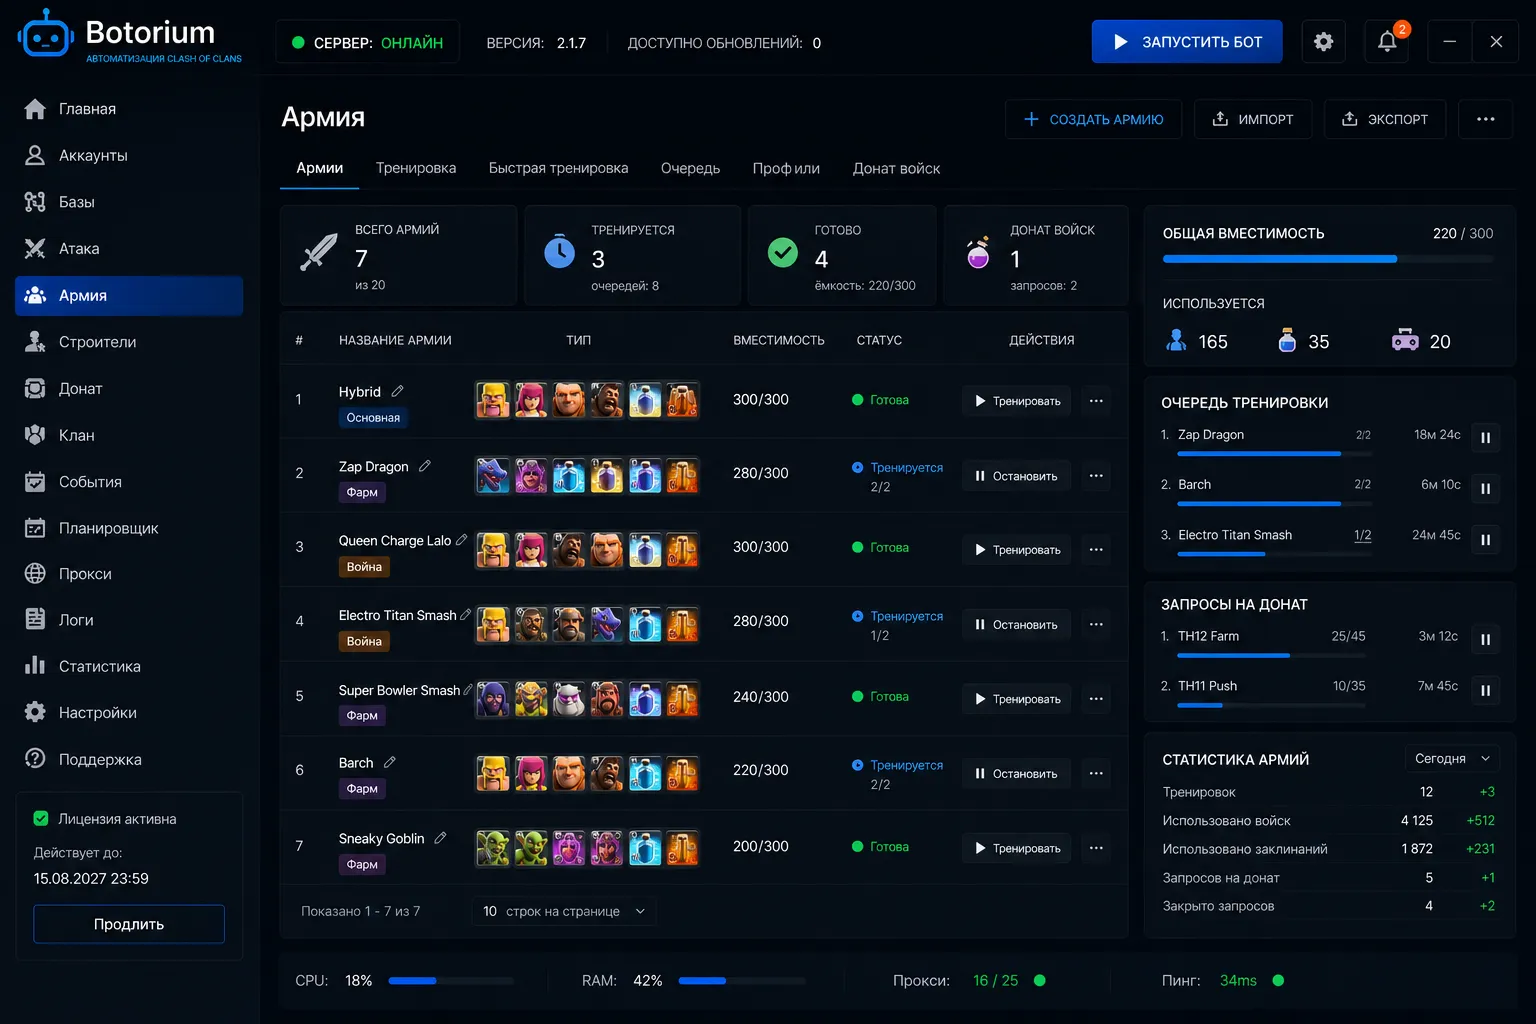Open more actions for Sneaky Goblin row
1536x1024 pixels.
tap(1096, 848)
